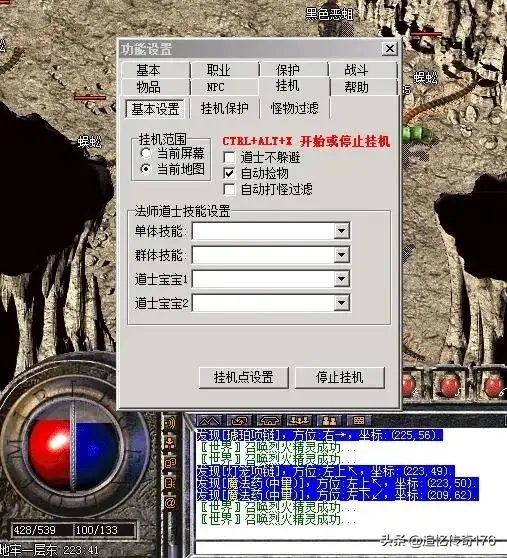Click the list icon beside chat

click(x=170, y=483)
